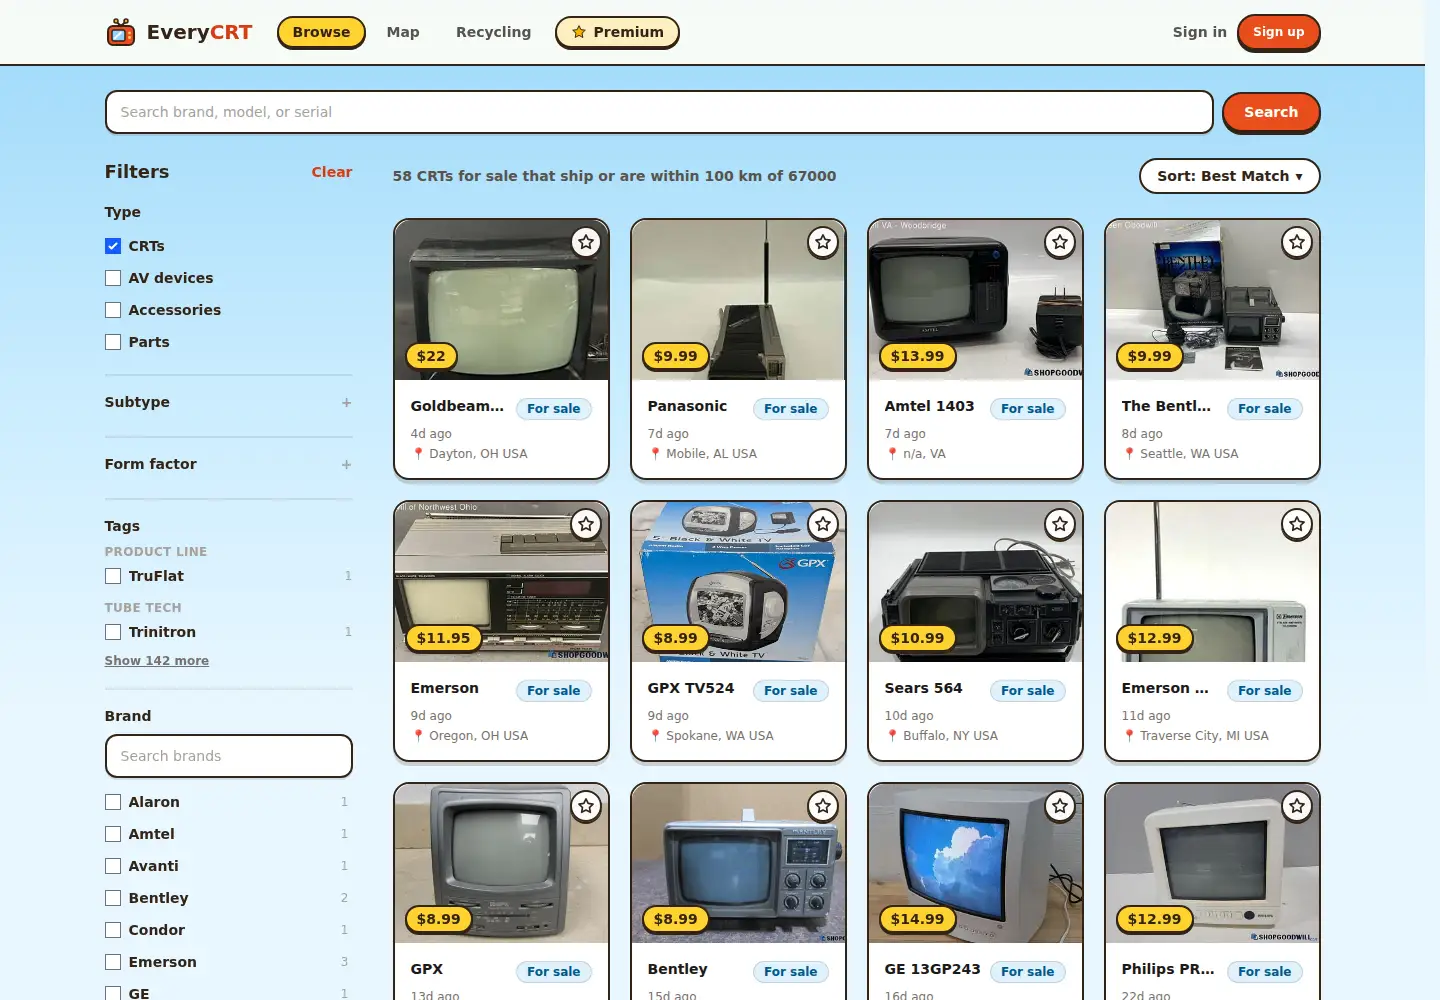Click the orange Search button
Screen dimensions: 1440x1000
[x=1271, y=112]
